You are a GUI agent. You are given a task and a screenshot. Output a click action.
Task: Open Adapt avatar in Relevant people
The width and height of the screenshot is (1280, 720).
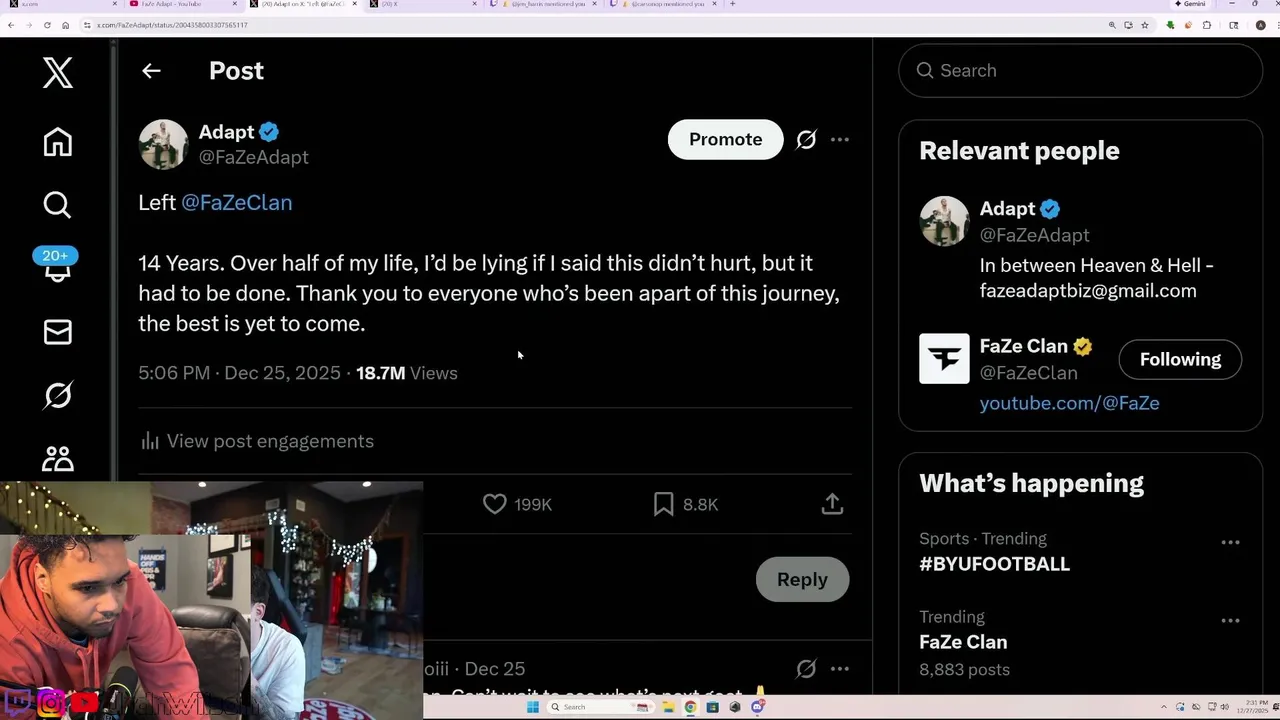pyautogui.click(x=944, y=221)
